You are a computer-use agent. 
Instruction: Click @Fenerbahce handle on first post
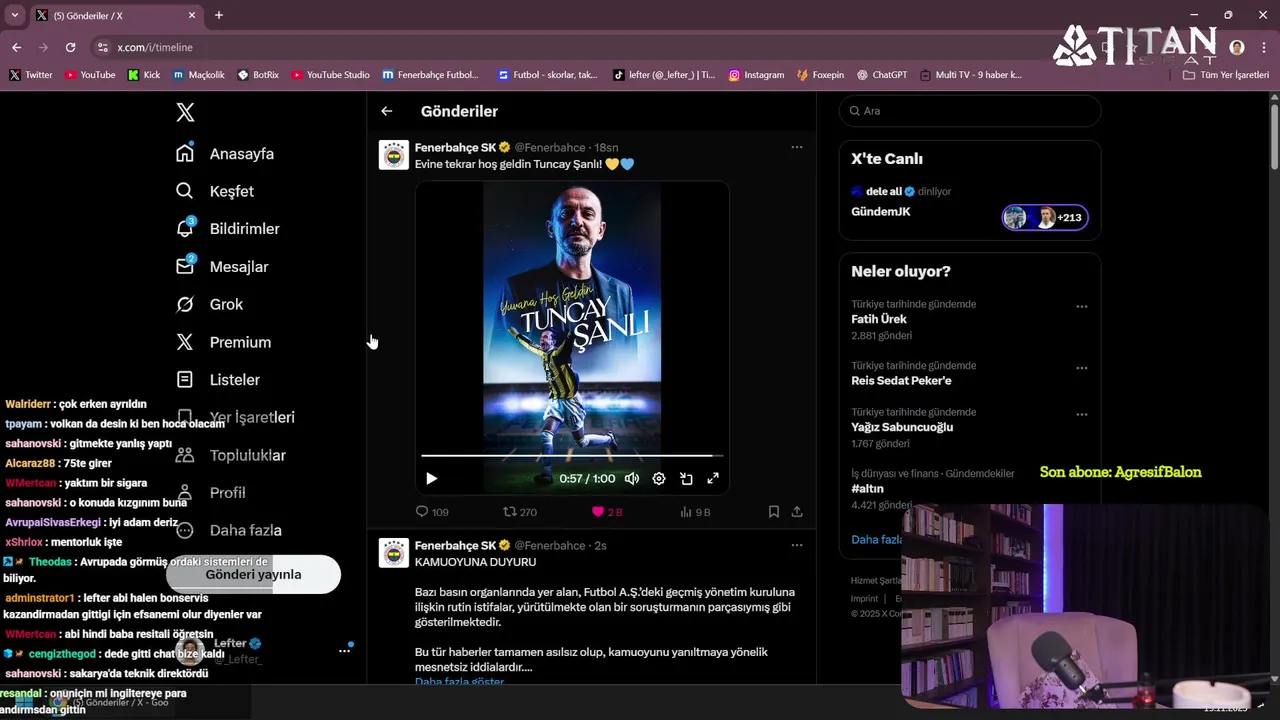coord(550,147)
